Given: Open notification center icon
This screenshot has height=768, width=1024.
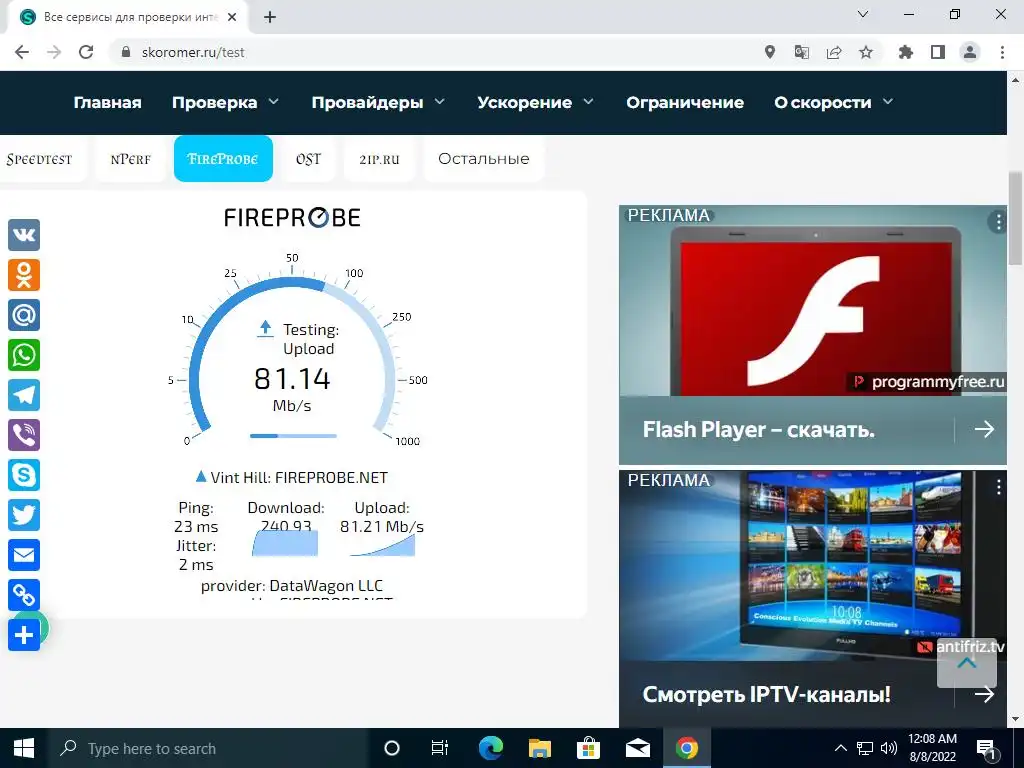Looking at the screenshot, I should click(x=986, y=748).
